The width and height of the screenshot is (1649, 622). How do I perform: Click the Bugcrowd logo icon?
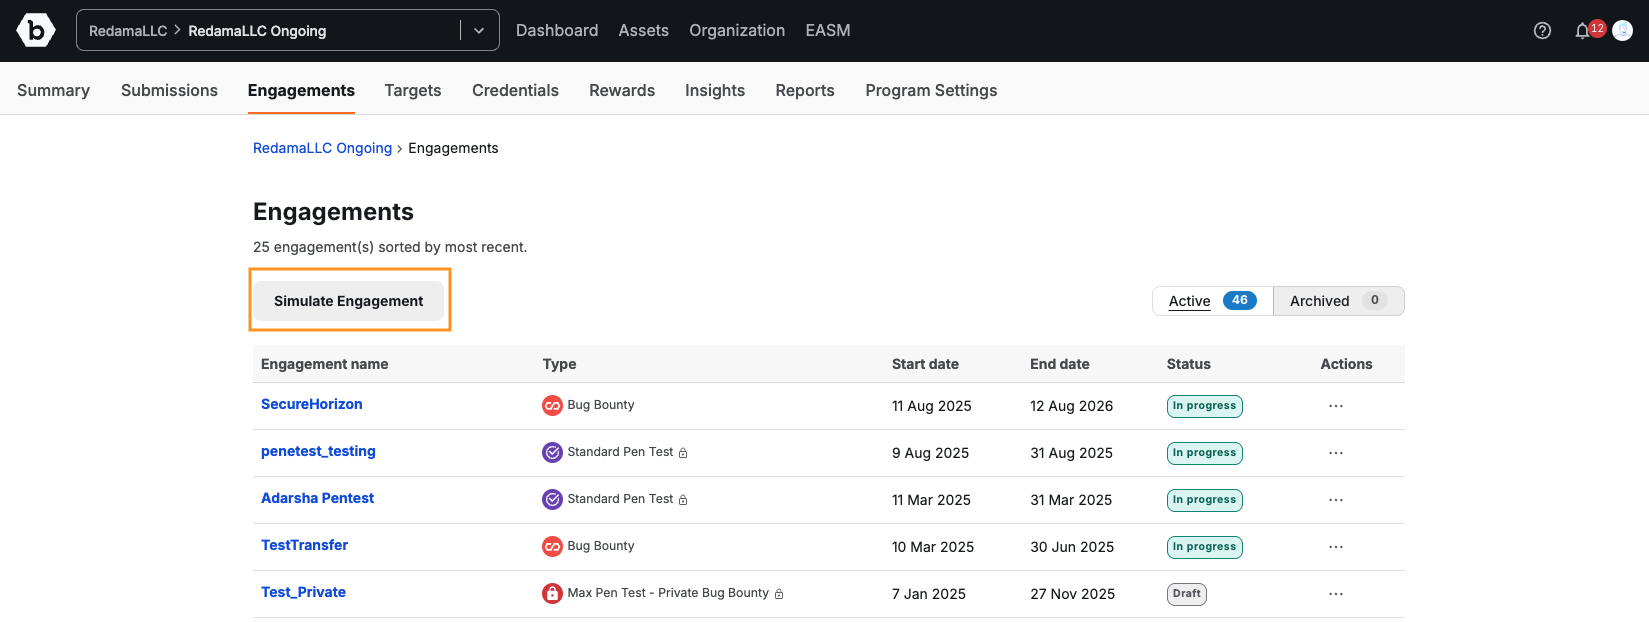point(36,31)
